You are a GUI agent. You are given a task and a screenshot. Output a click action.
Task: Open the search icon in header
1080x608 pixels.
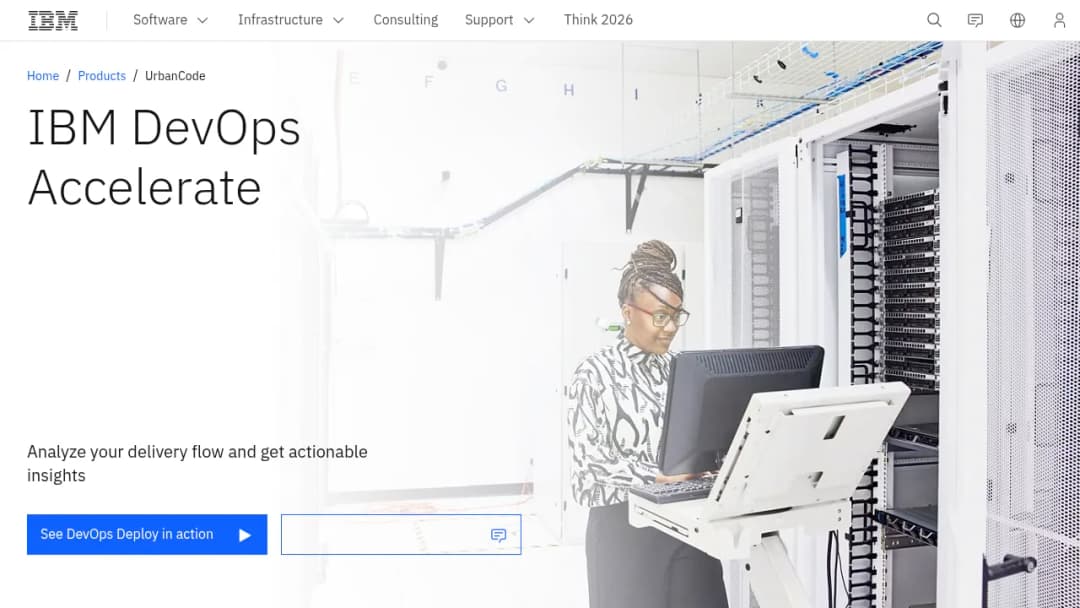934,20
